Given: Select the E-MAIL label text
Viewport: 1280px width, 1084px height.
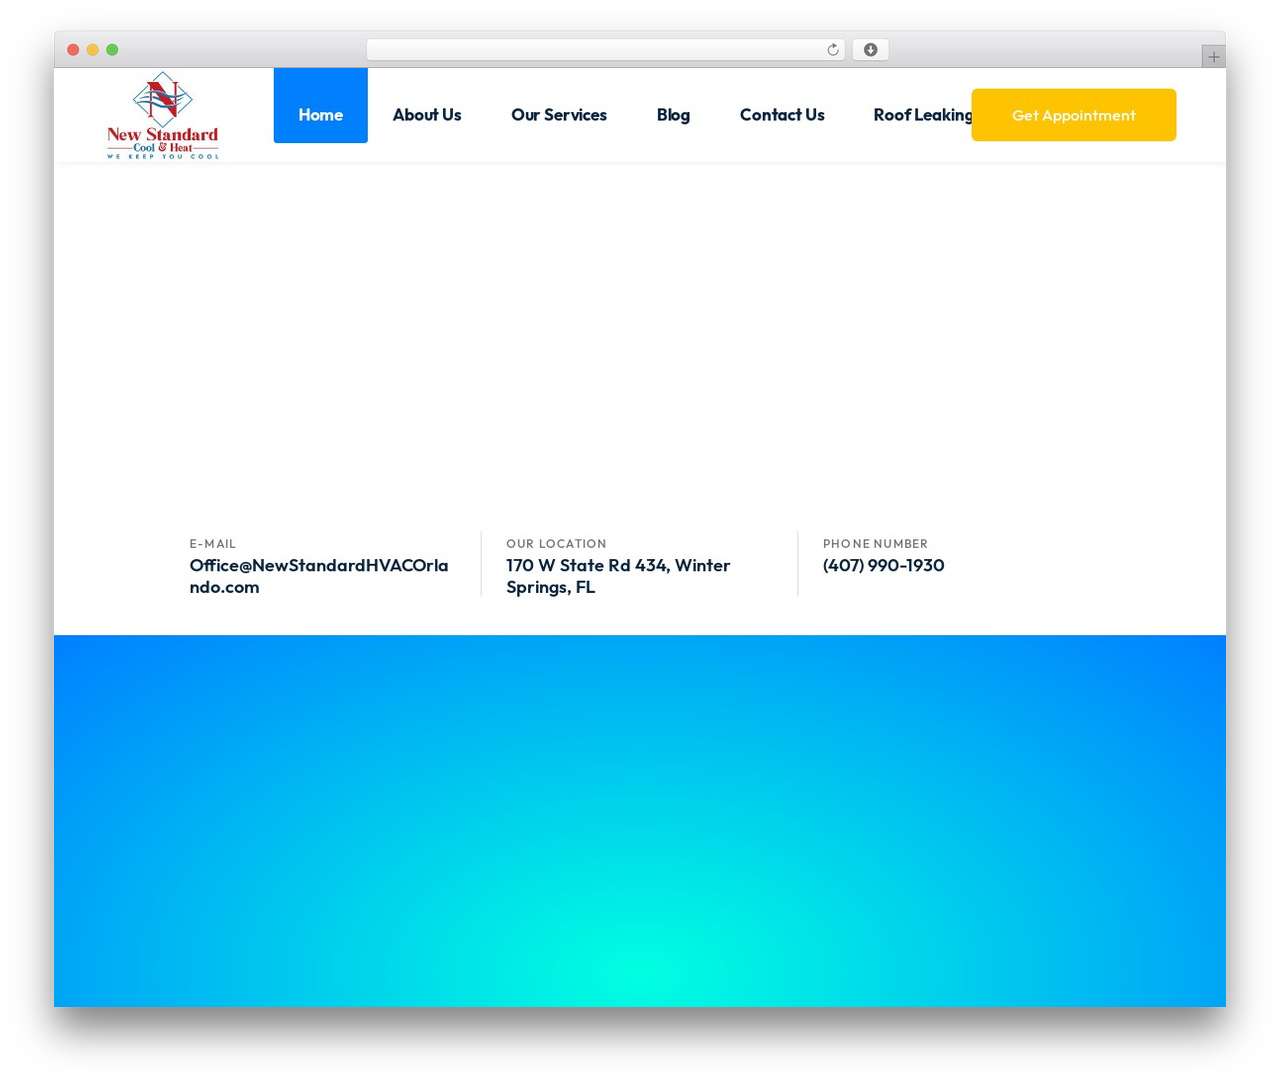Looking at the screenshot, I should (x=213, y=544).
